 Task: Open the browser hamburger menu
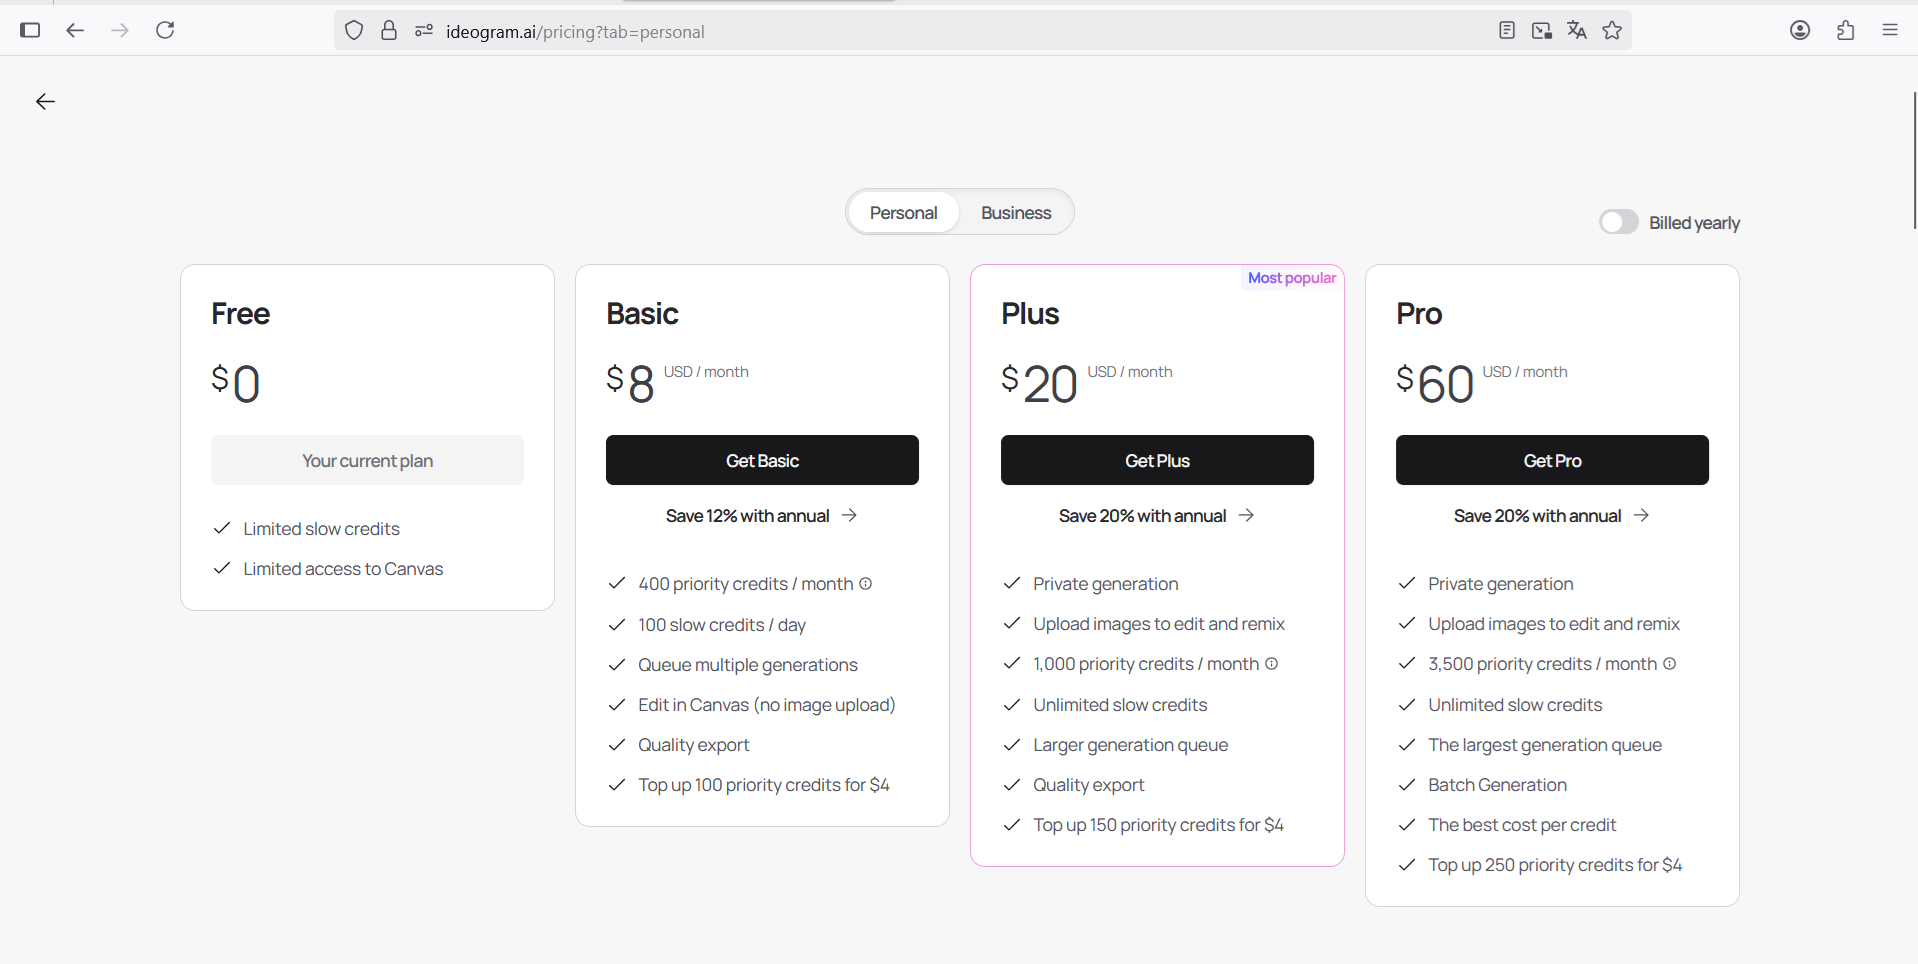(x=1889, y=30)
